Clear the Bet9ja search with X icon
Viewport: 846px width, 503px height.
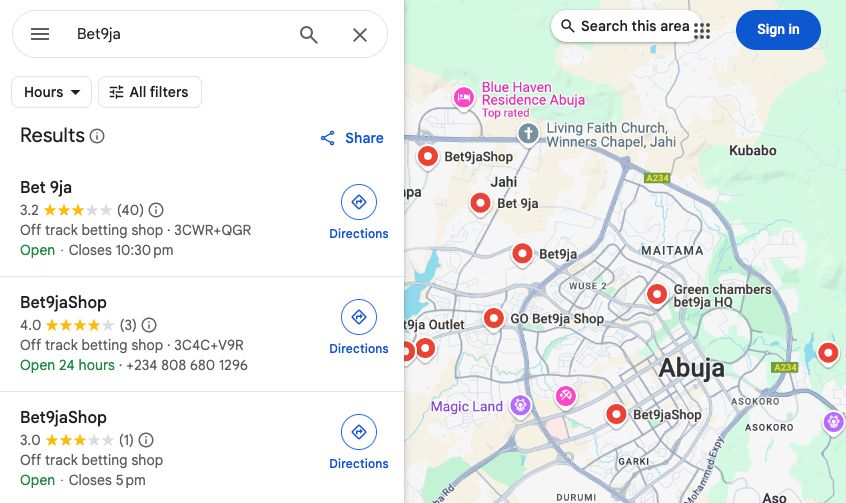(x=360, y=35)
